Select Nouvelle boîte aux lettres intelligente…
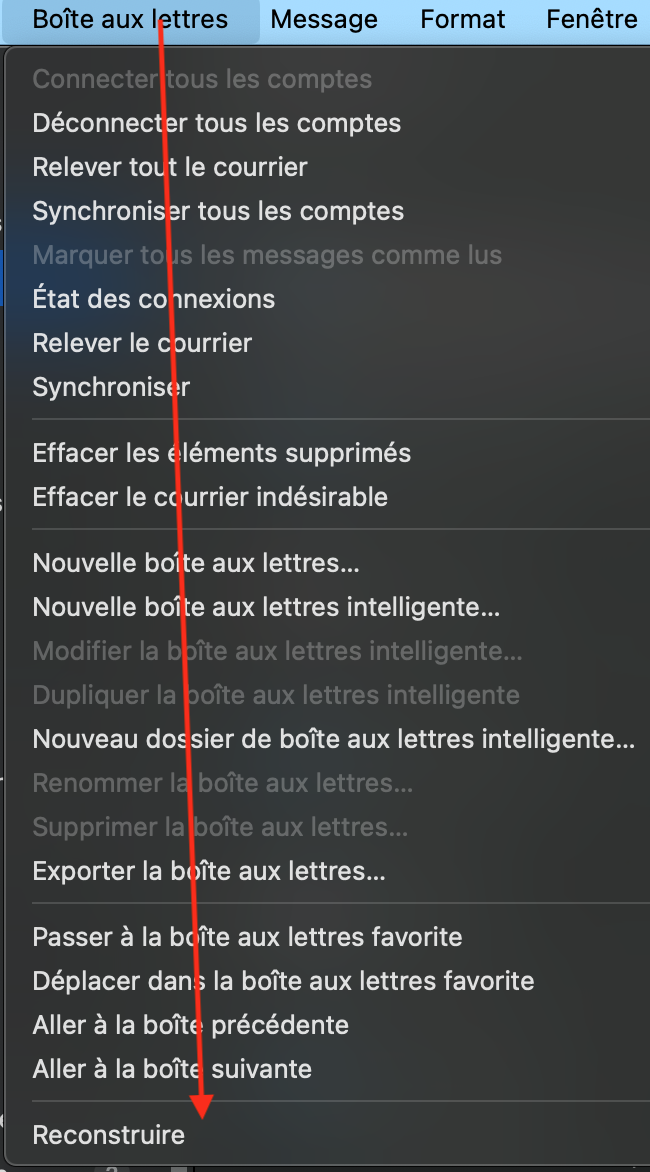 pos(266,607)
